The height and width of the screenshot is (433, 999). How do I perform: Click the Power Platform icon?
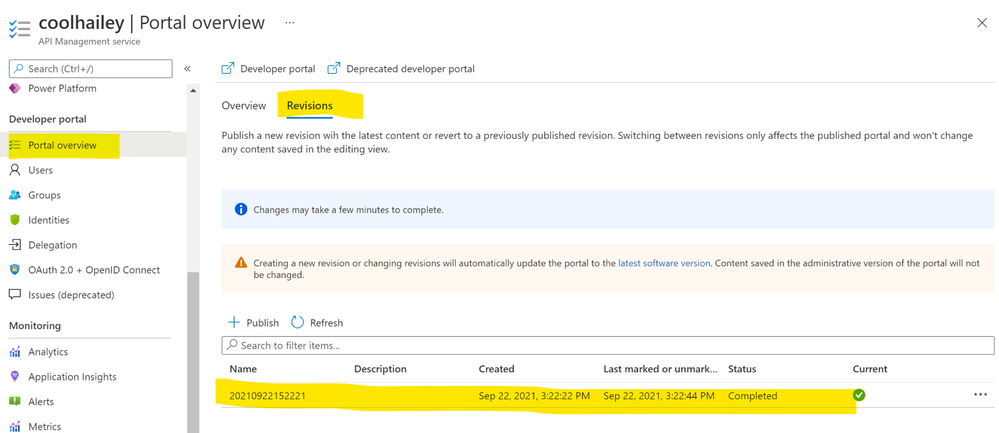pos(15,89)
